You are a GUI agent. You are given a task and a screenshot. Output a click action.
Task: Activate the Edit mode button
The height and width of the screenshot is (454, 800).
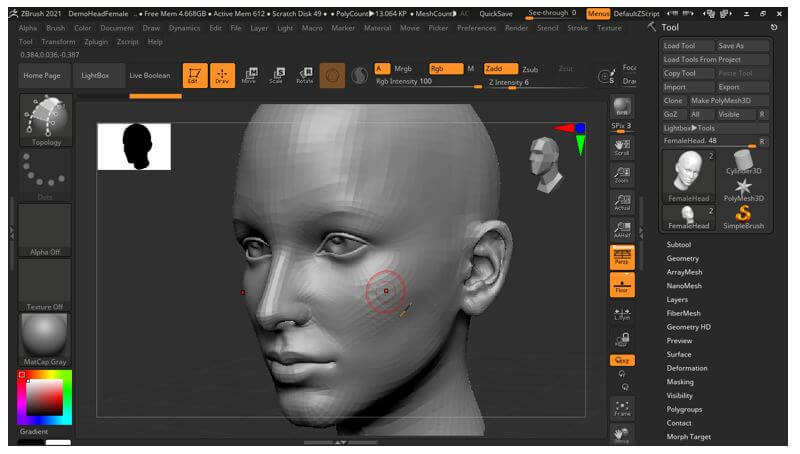[x=195, y=75]
